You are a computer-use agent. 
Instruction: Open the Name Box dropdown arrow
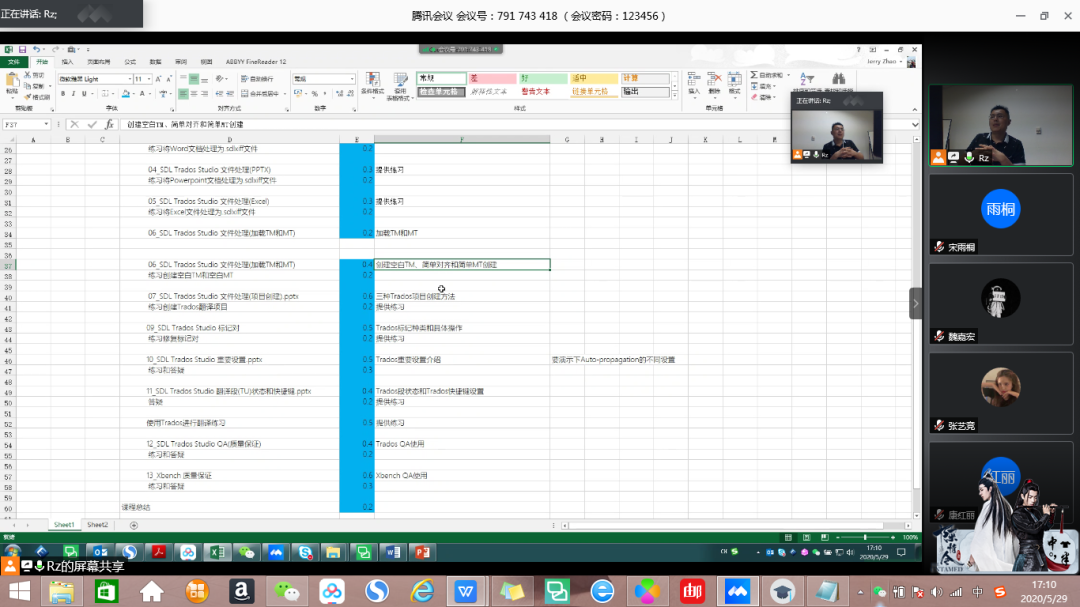(x=46, y=124)
